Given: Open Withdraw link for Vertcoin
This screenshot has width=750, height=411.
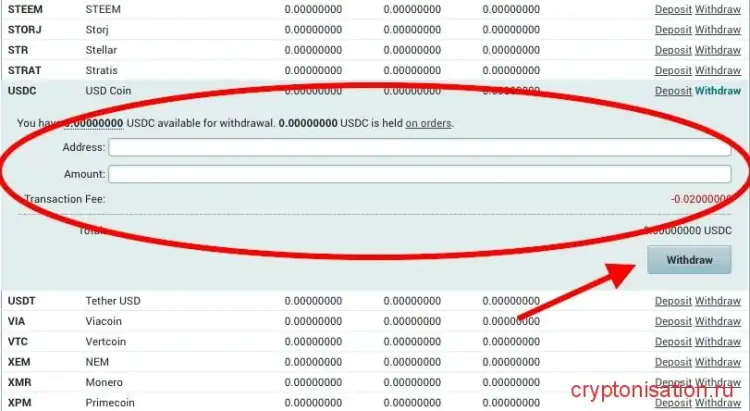Looking at the screenshot, I should point(717,342).
